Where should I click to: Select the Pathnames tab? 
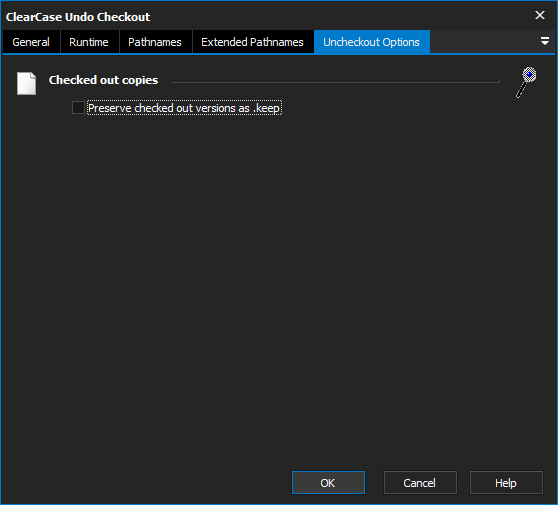tap(155, 42)
